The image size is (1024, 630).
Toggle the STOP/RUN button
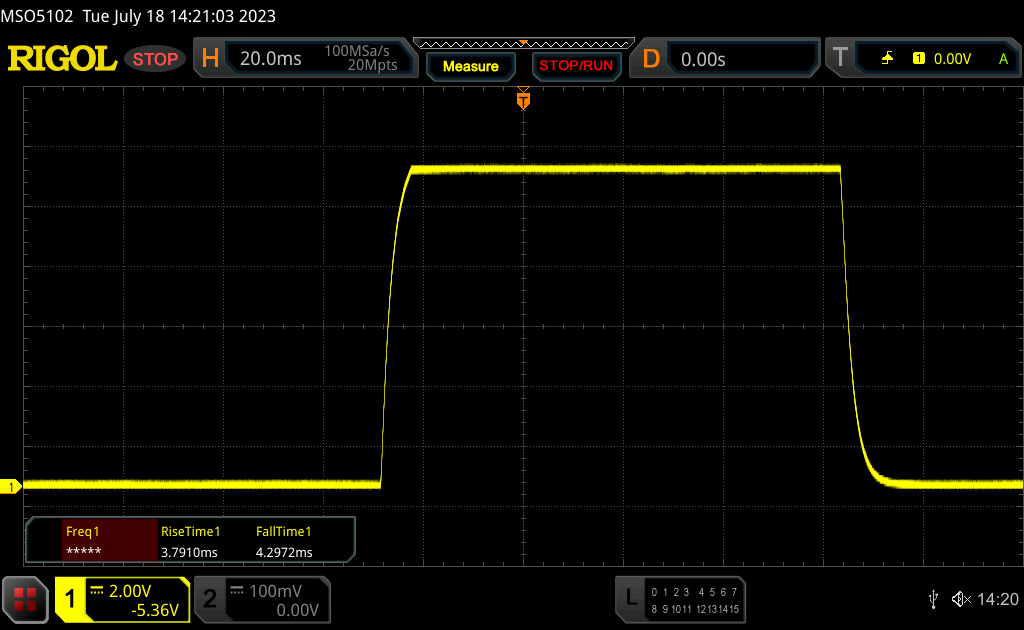tap(576, 66)
